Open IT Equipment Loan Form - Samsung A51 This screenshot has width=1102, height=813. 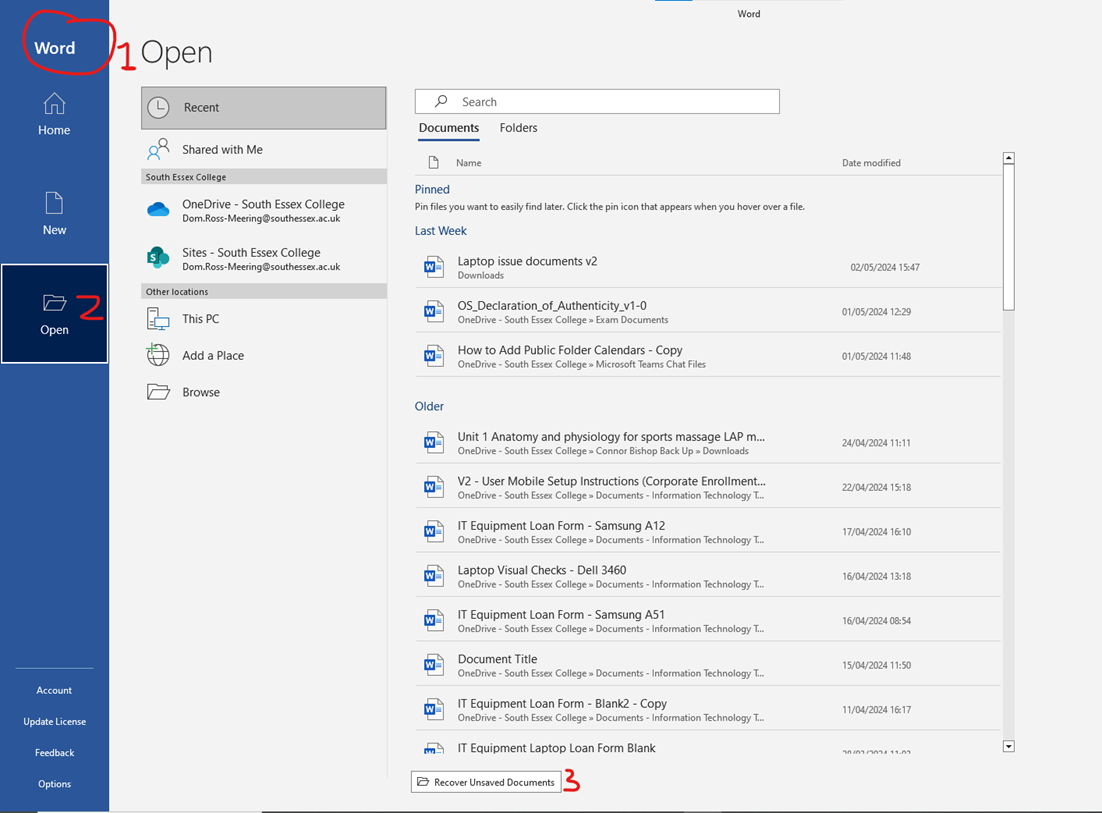point(708,620)
